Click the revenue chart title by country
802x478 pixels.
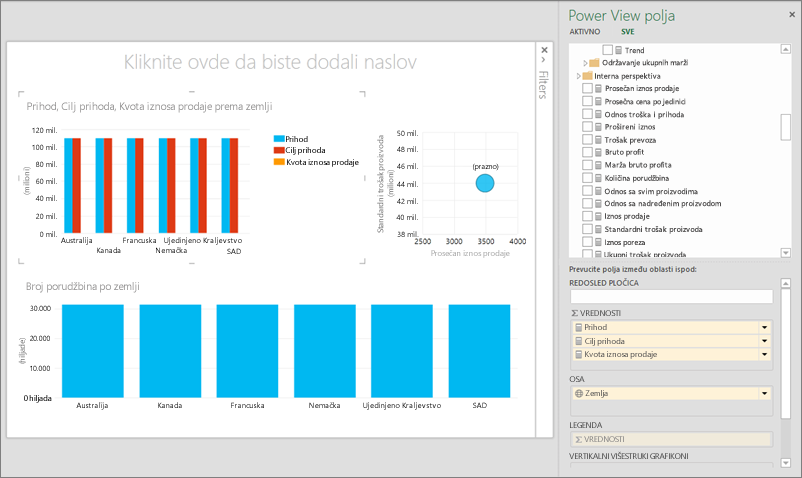[149, 106]
